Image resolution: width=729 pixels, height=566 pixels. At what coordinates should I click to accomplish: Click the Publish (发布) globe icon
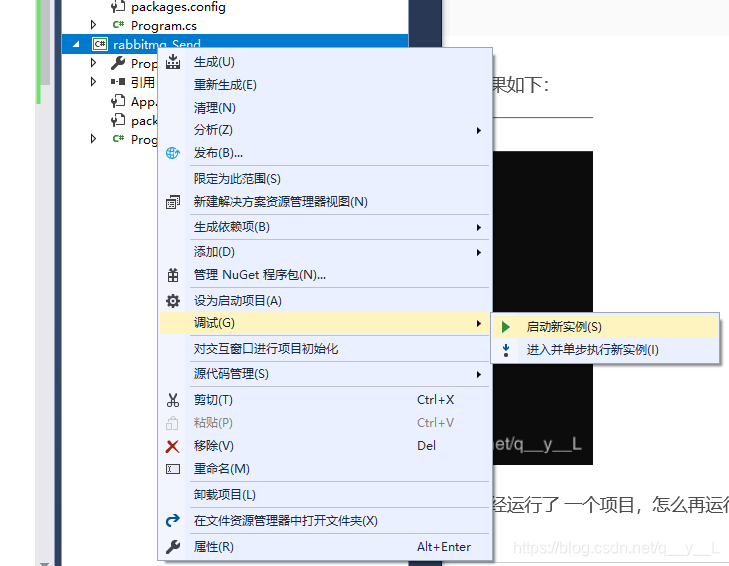173,153
